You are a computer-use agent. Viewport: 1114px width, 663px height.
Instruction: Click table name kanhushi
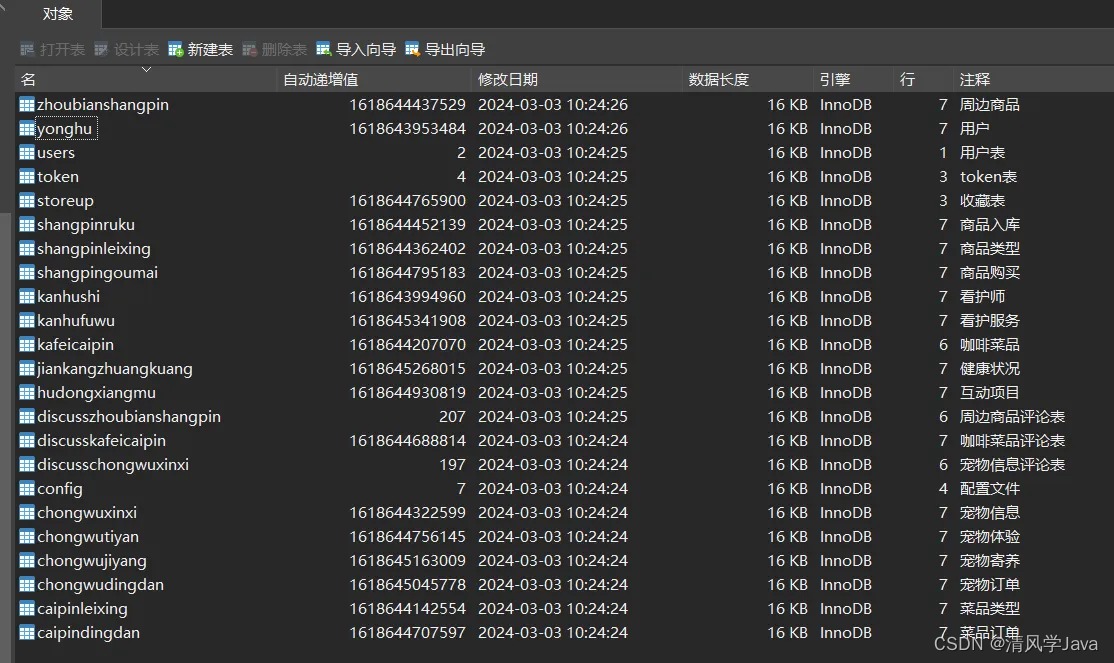tap(69, 296)
